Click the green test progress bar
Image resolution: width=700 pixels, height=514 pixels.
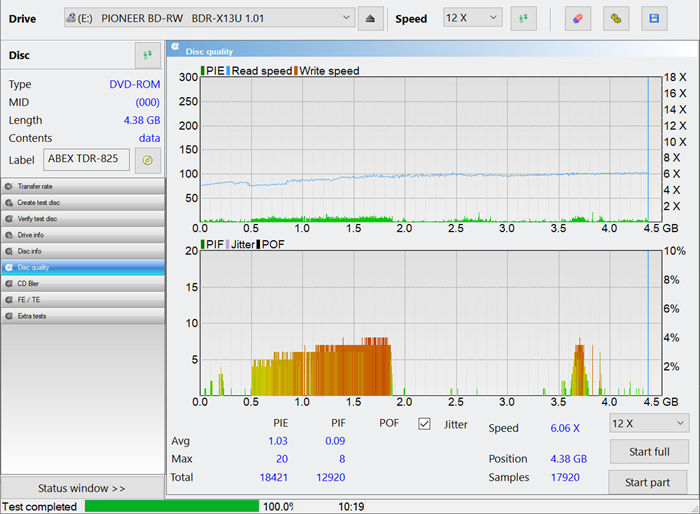(171, 506)
